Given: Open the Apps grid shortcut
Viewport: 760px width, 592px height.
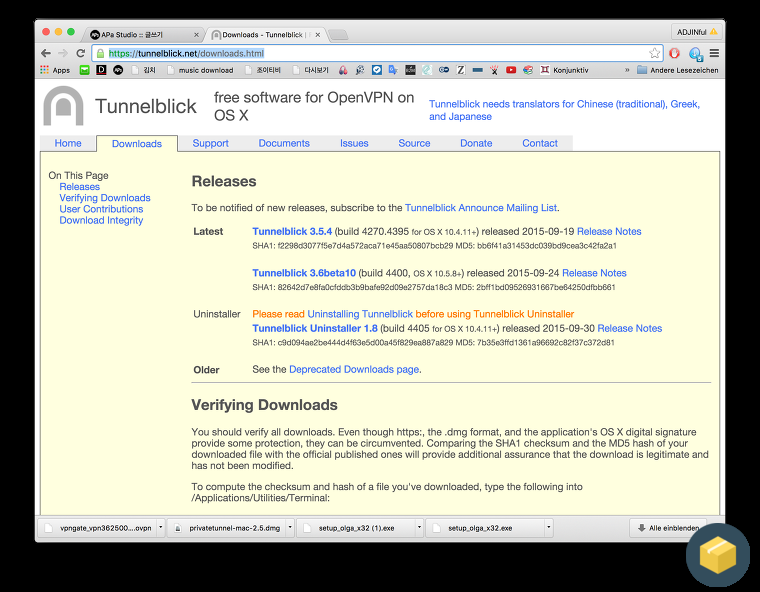Looking at the screenshot, I should tap(55, 70).
